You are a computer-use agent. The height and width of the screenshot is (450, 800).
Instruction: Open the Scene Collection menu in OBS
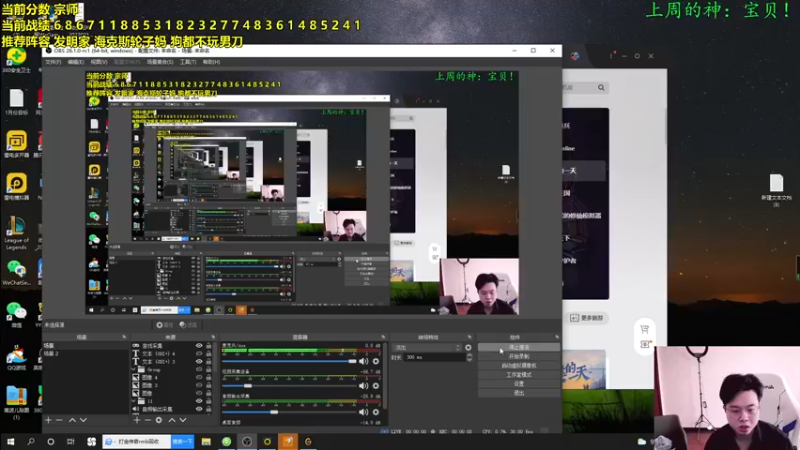pyautogui.click(x=160, y=62)
